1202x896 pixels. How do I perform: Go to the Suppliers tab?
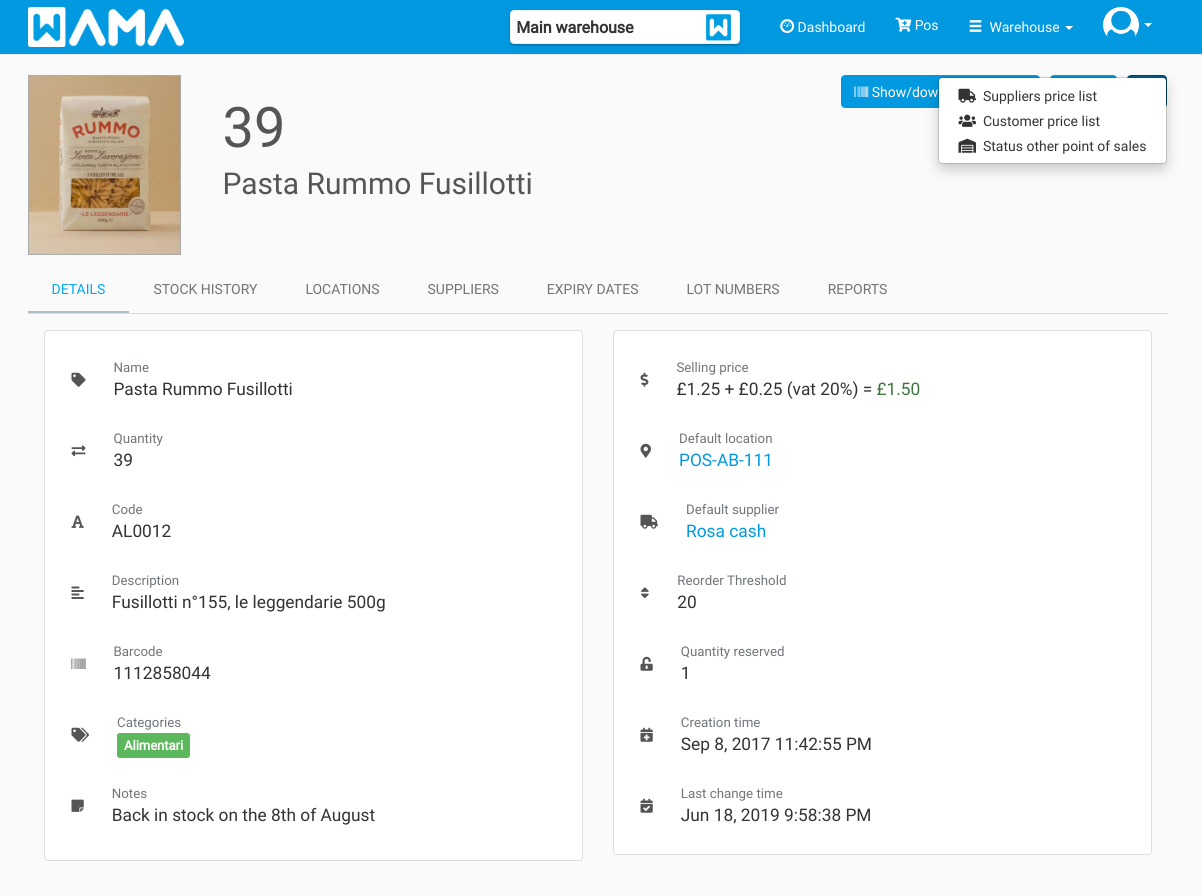pos(463,289)
